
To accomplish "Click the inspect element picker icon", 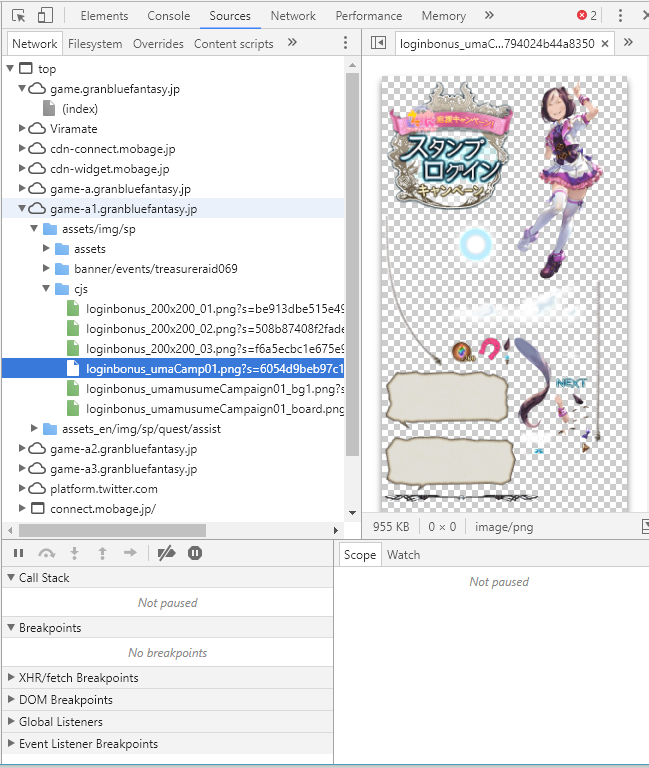I will point(18,16).
